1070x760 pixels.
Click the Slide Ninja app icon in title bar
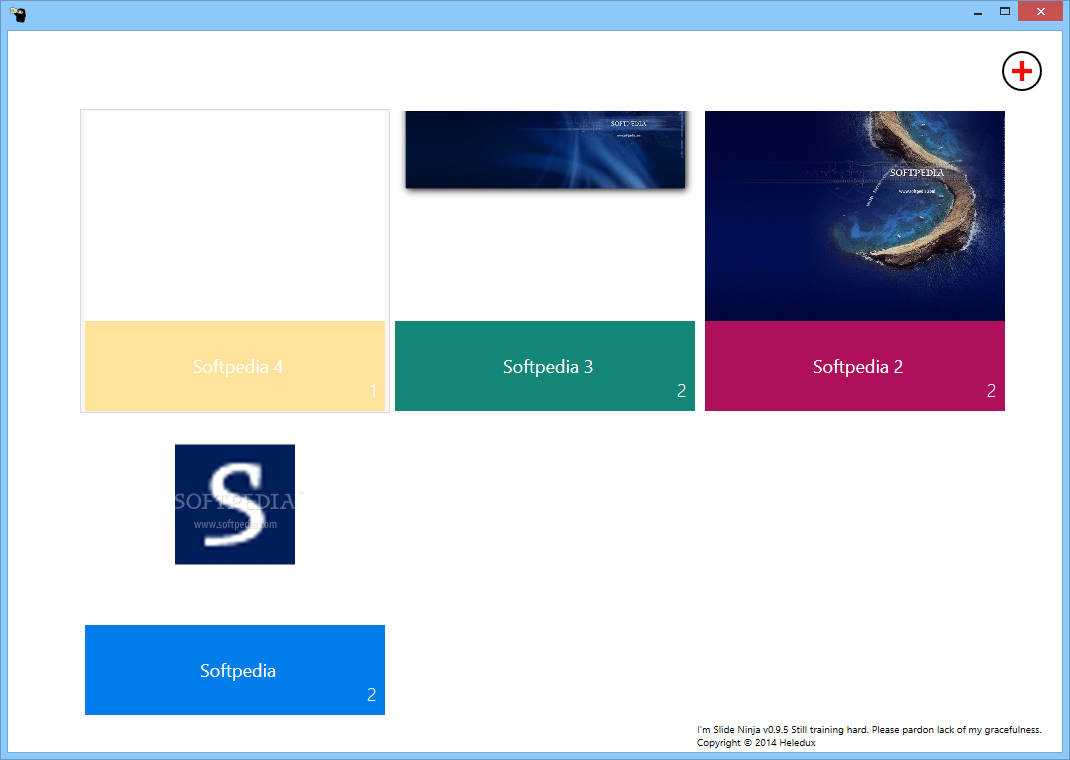point(18,14)
